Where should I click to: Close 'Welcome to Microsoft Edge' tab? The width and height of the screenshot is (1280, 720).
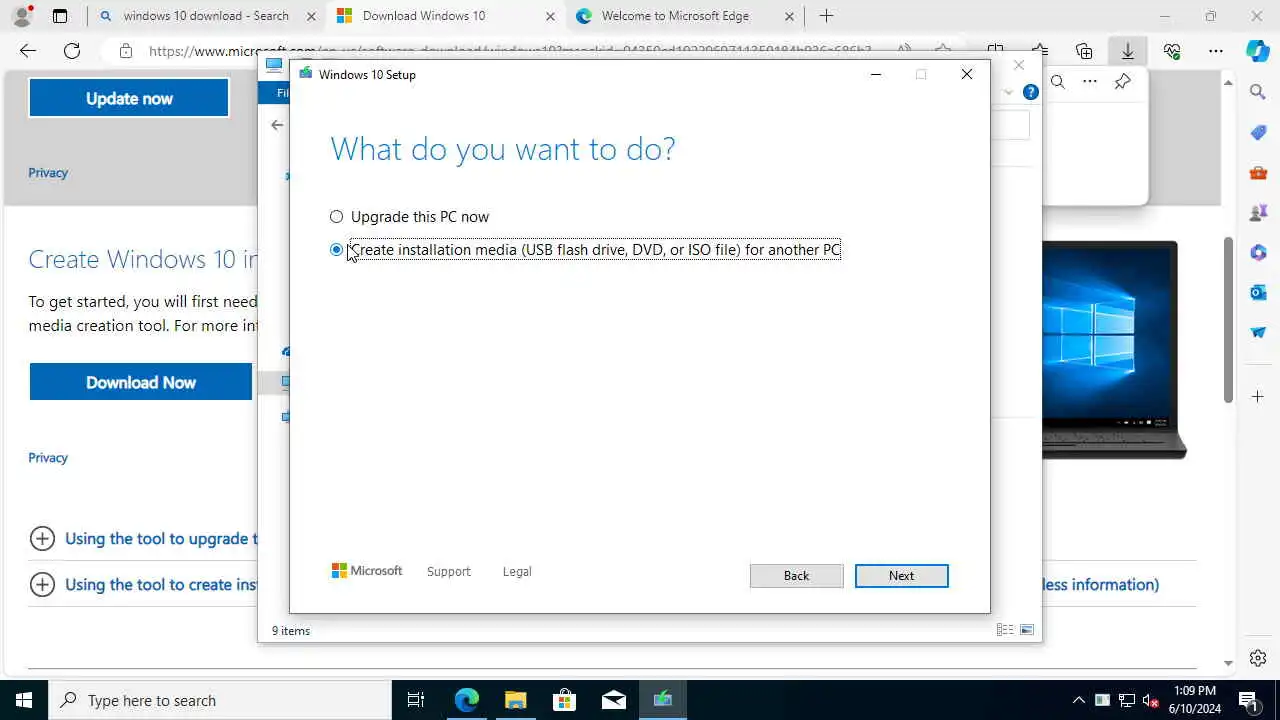click(789, 16)
